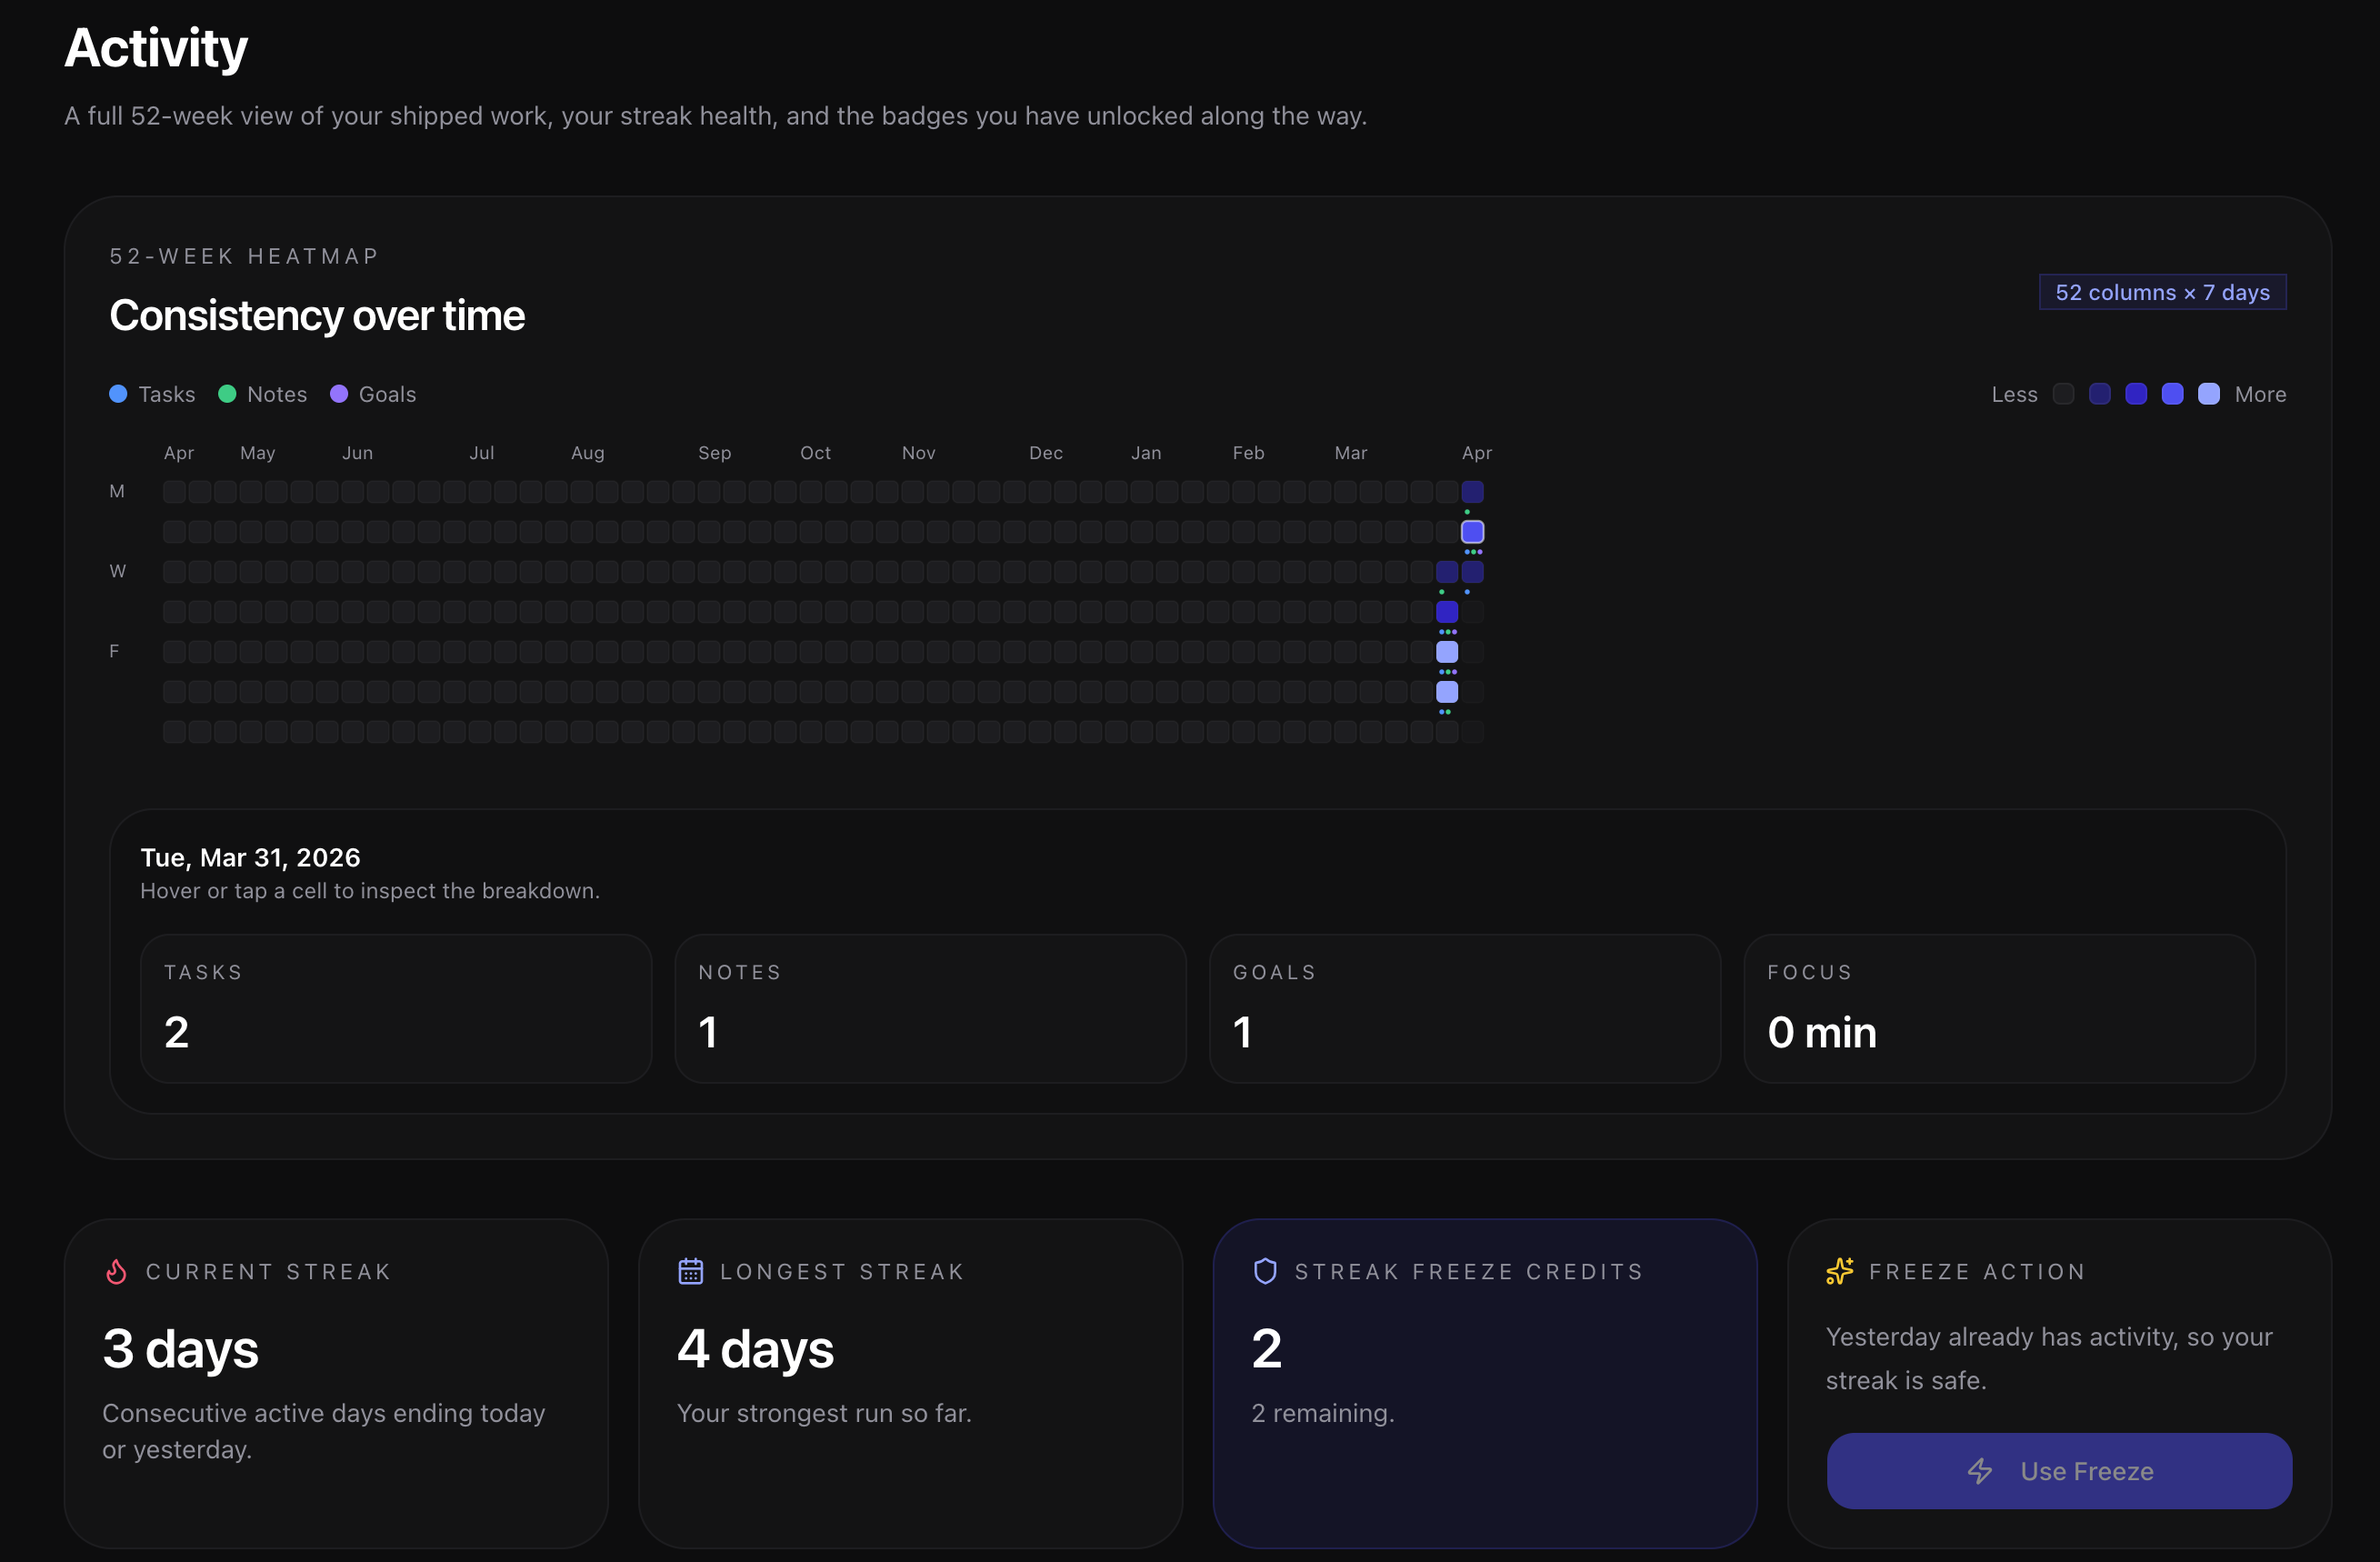Screen dimensions: 2380x1562
Task: Click the 'Activity' page title
Action: [156, 48]
